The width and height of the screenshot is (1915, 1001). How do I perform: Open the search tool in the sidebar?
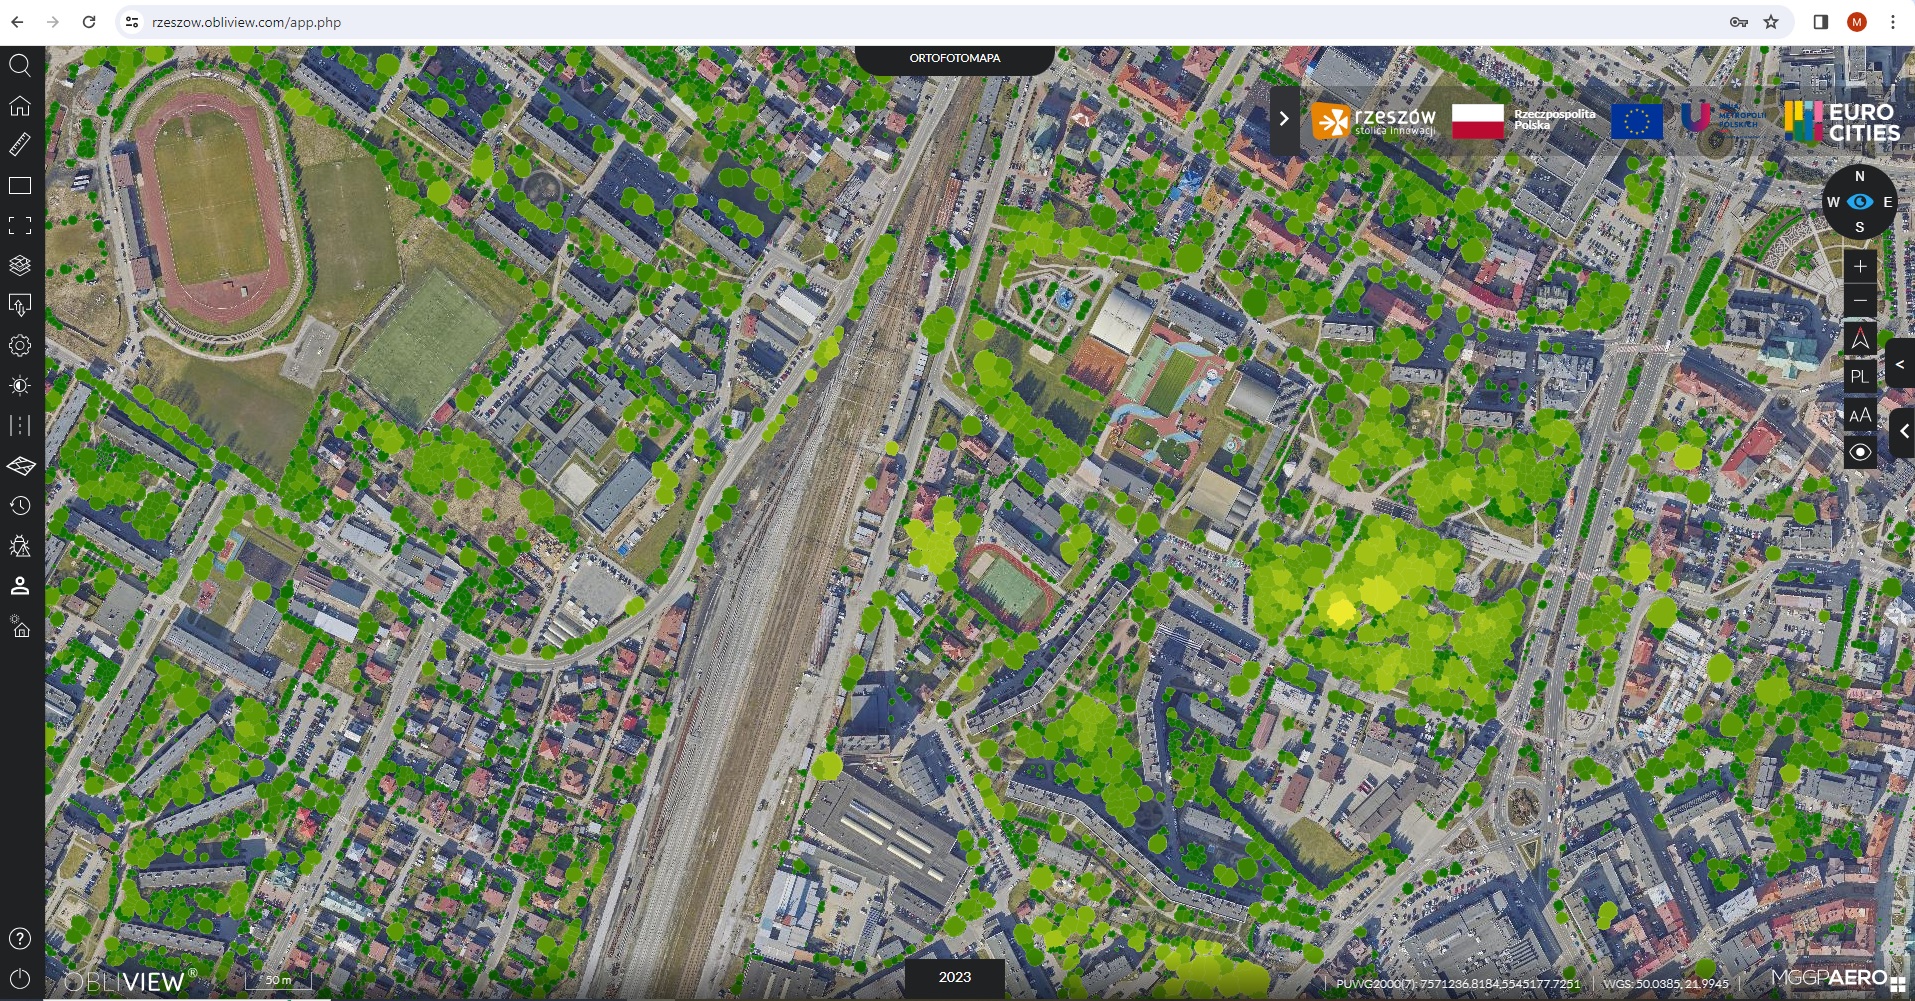click(20, 66)
